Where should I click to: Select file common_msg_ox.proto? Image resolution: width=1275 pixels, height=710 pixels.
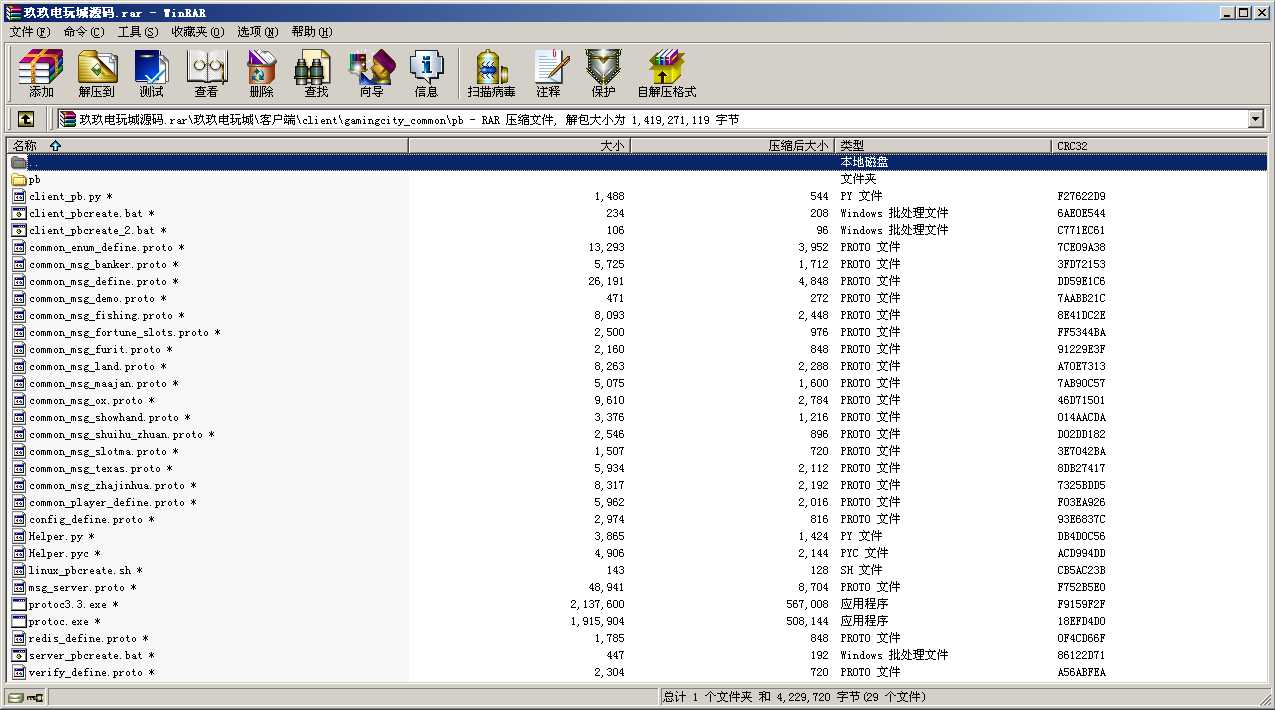(91, 401)
